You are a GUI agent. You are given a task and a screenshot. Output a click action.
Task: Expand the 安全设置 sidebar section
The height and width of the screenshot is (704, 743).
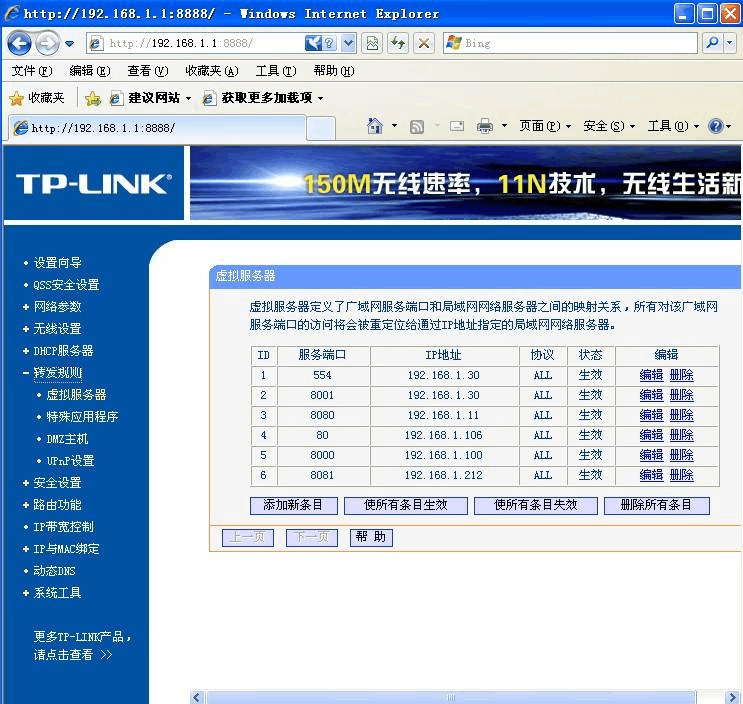57,483
